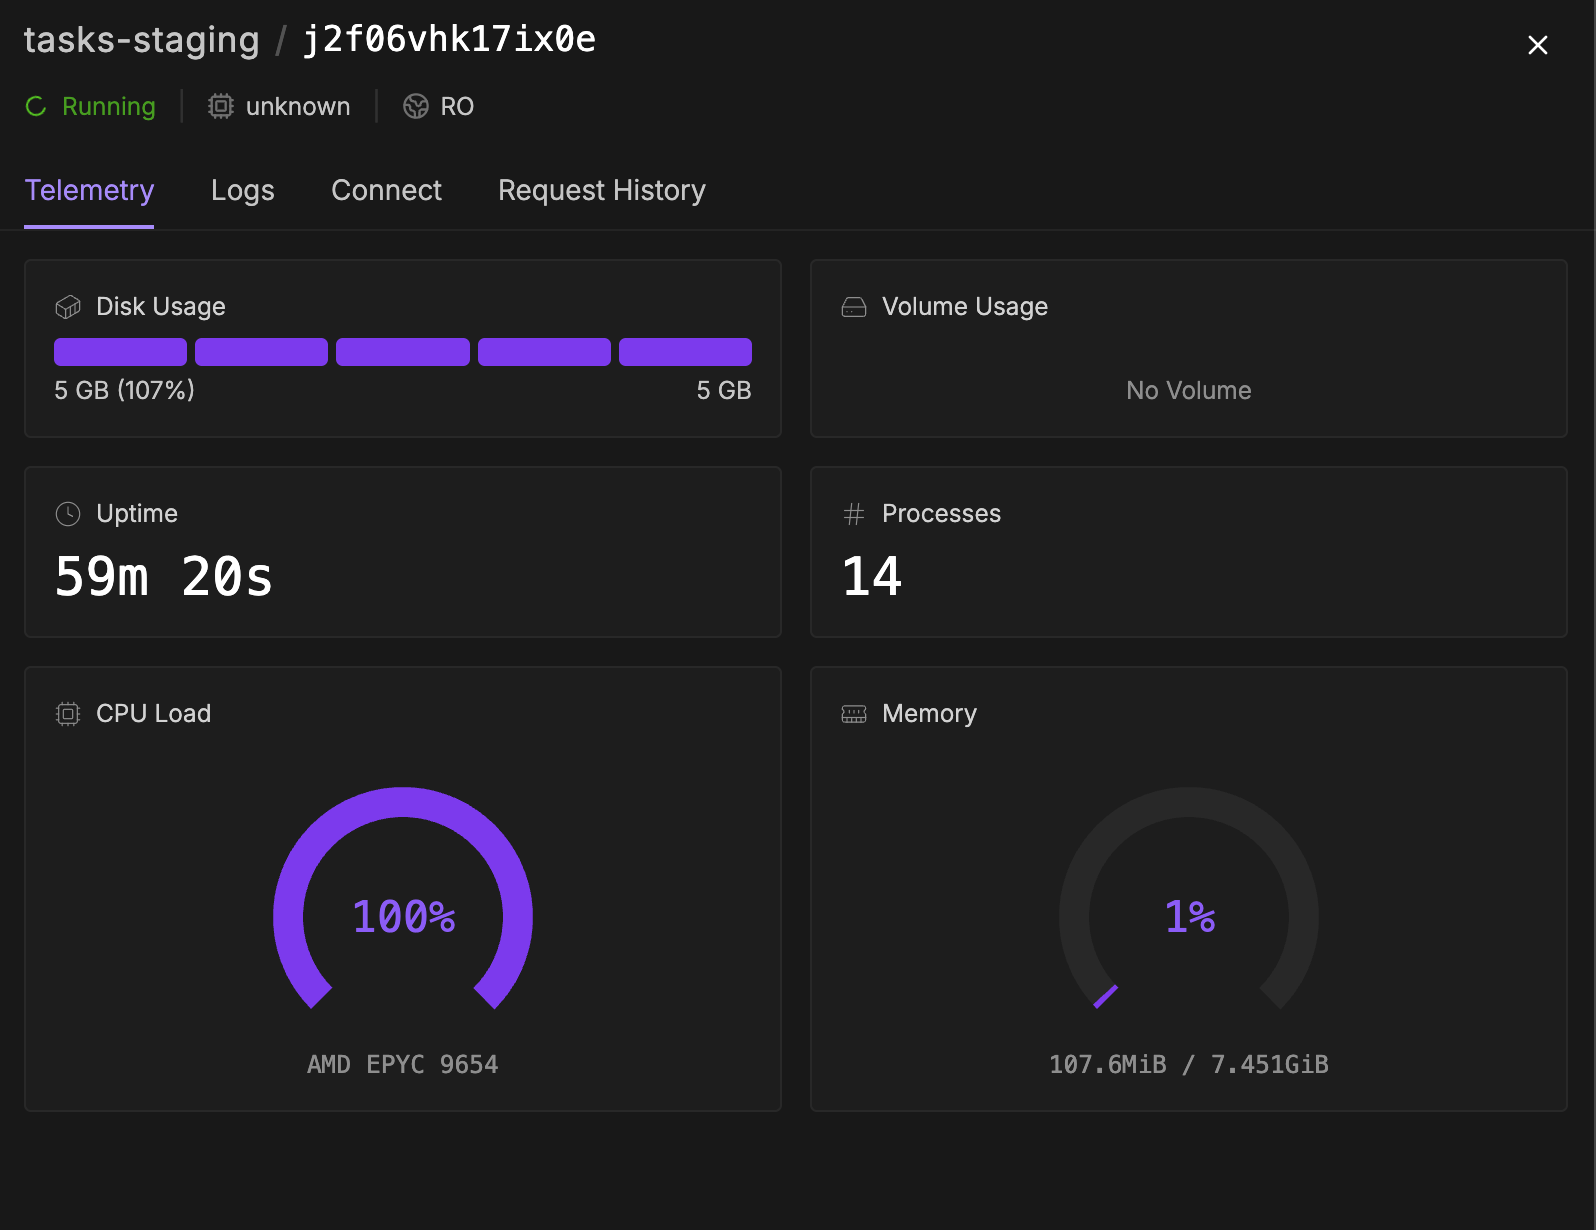Click the Disk Usage cube icon

point(68,307)
